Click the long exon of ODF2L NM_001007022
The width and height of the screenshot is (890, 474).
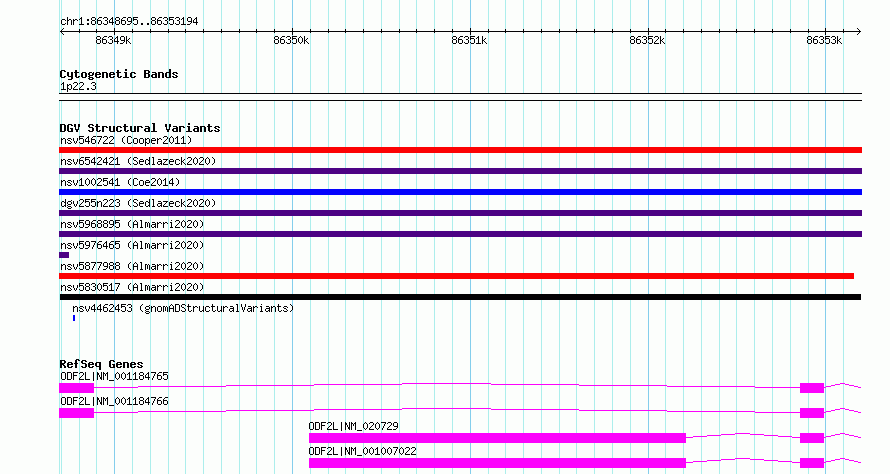tap(497, 463)
